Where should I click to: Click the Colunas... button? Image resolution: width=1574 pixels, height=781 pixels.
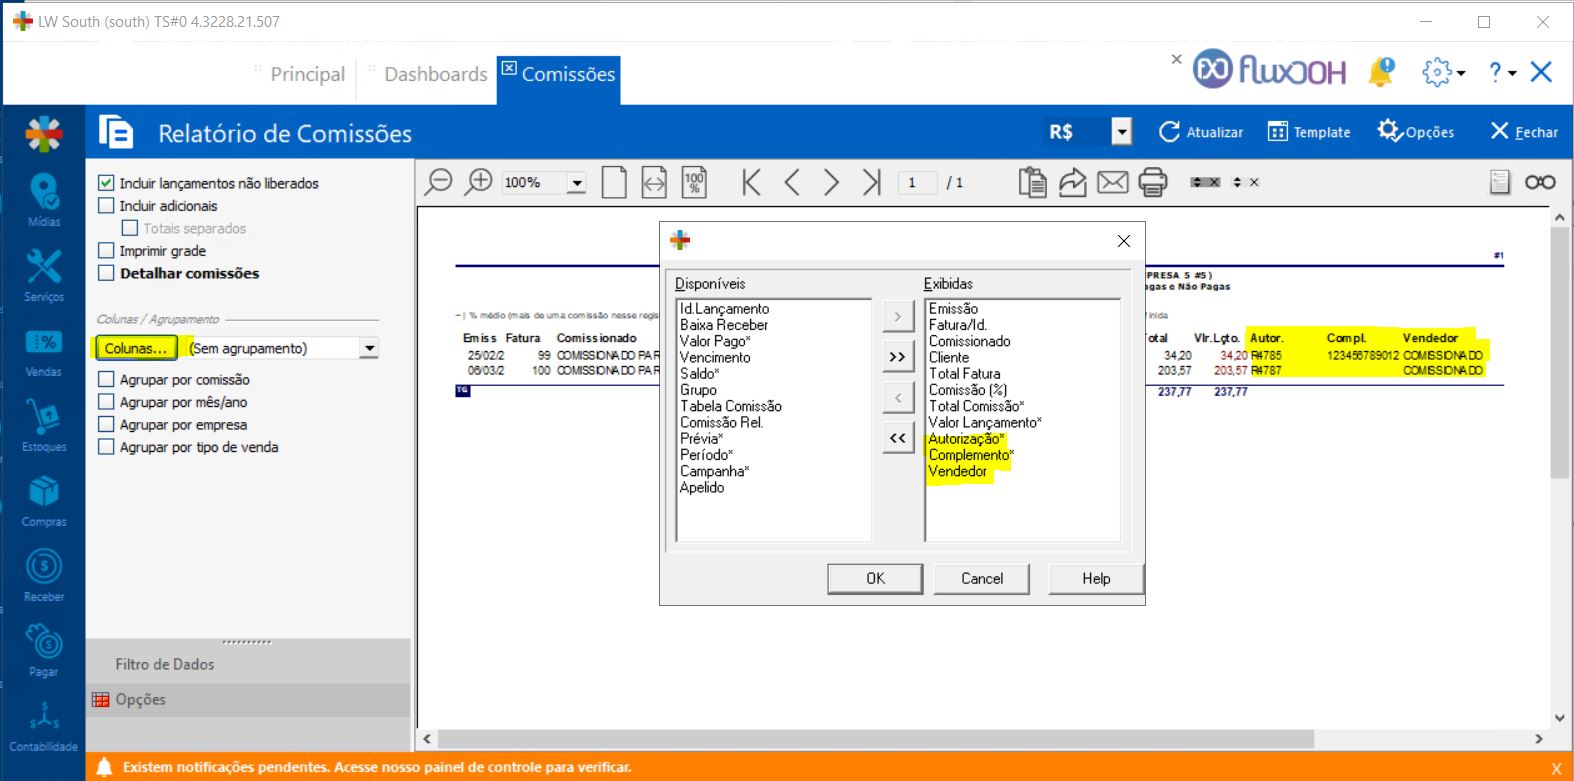tap(136, 348)
